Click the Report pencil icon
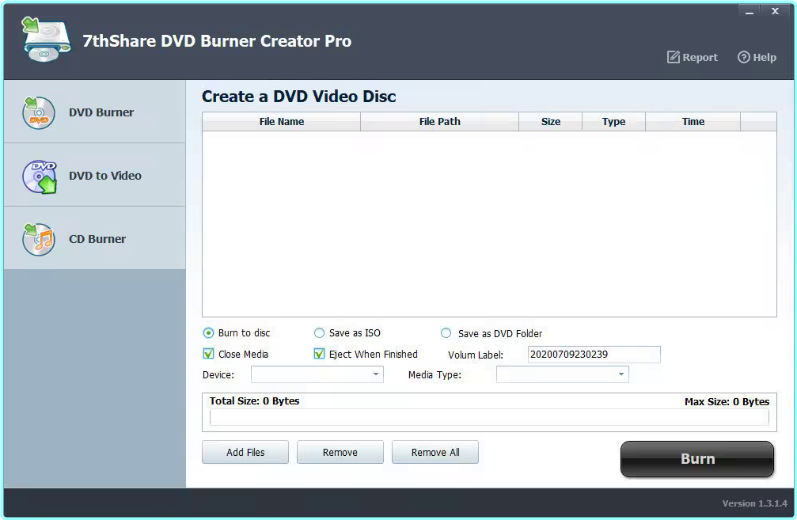 coord(673,57)
